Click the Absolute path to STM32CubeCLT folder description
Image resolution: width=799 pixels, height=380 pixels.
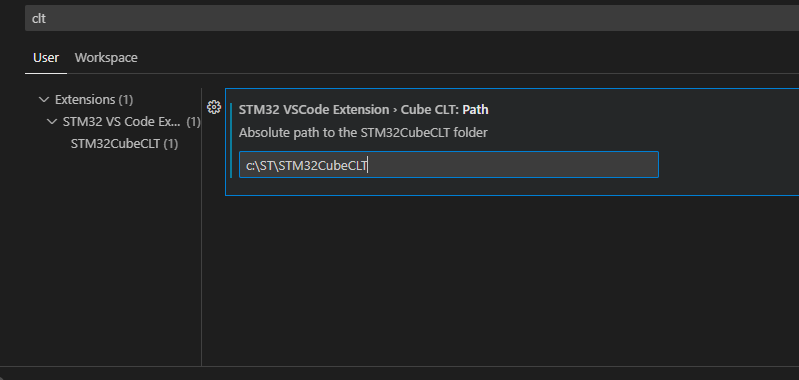coord(363,133)
